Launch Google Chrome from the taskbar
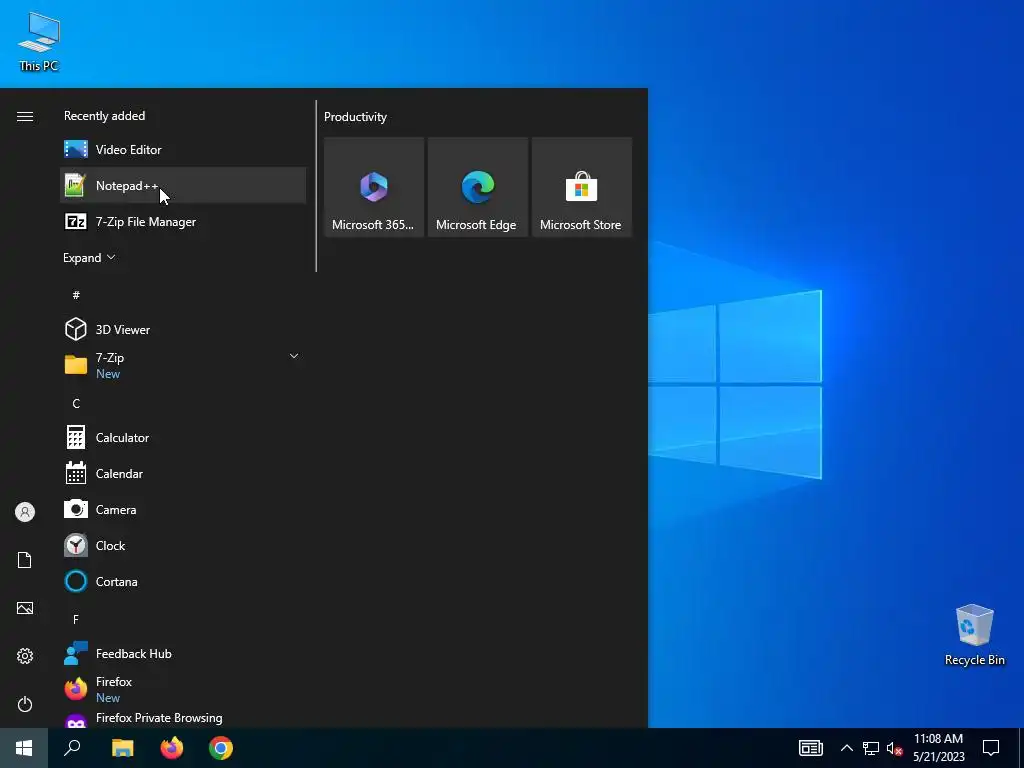The image size is (1024, 768). pos(221,748)
